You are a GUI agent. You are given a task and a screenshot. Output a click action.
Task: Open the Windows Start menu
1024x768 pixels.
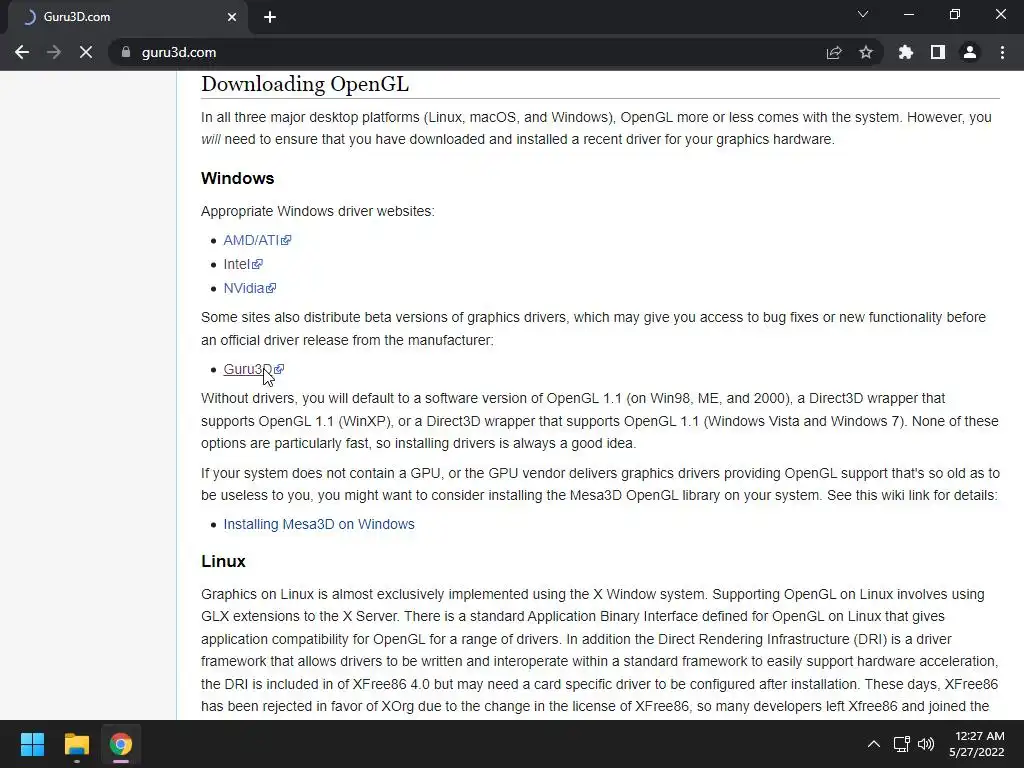(32, 744)
